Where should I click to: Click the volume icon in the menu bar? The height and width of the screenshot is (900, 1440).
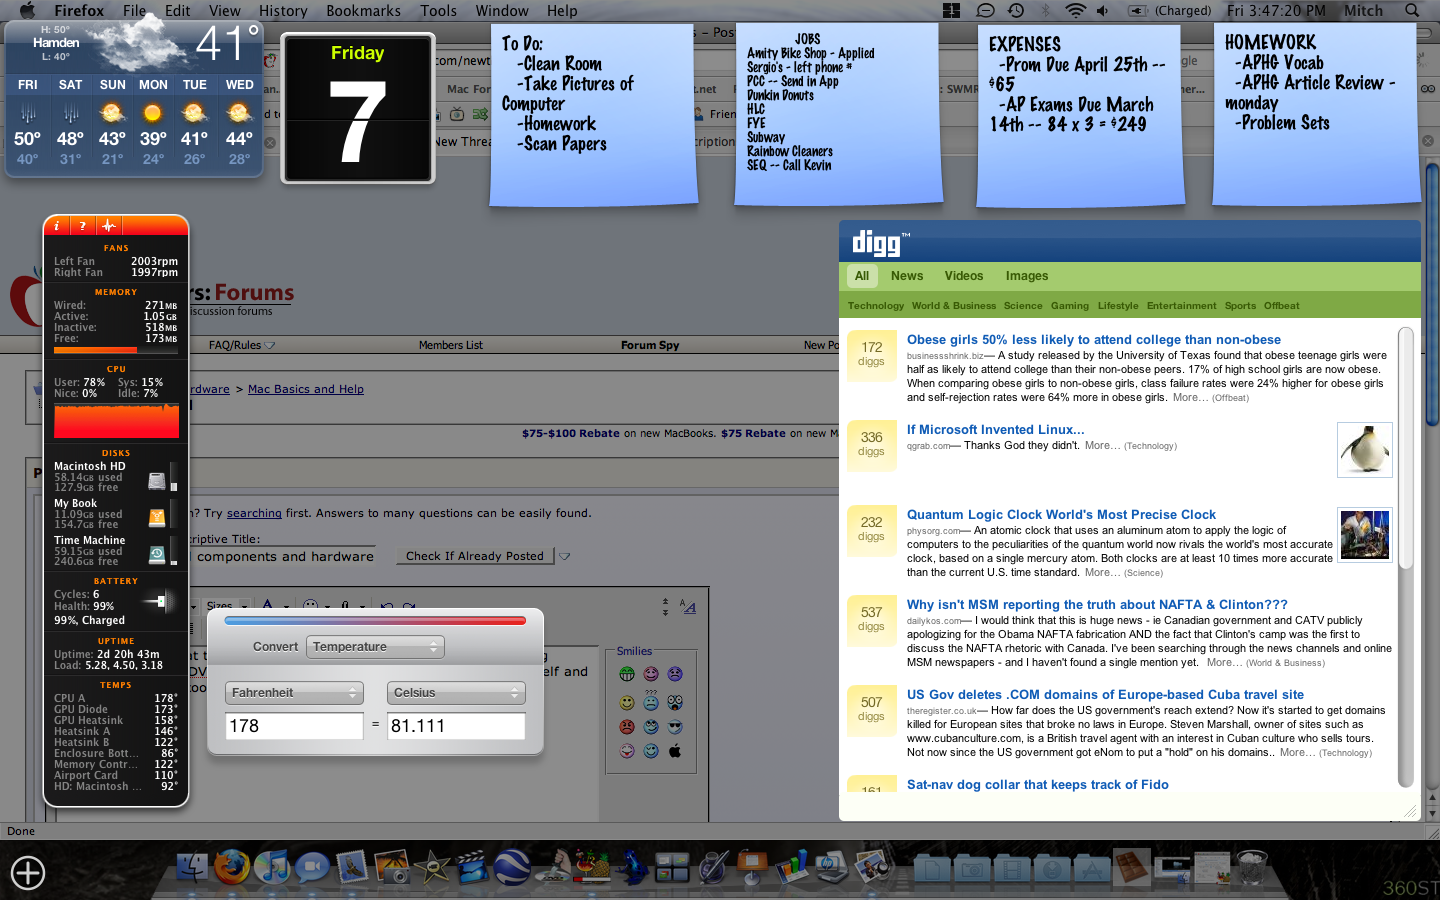(1103, 10)
